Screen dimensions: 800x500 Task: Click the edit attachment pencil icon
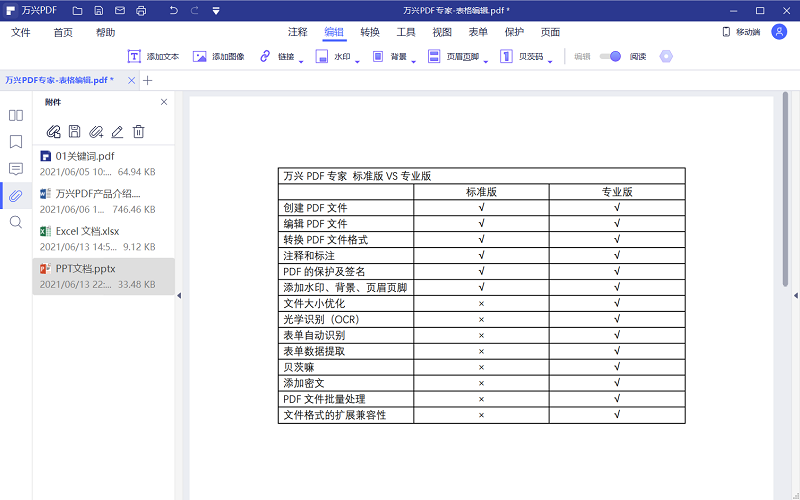[x=117, y=131]
